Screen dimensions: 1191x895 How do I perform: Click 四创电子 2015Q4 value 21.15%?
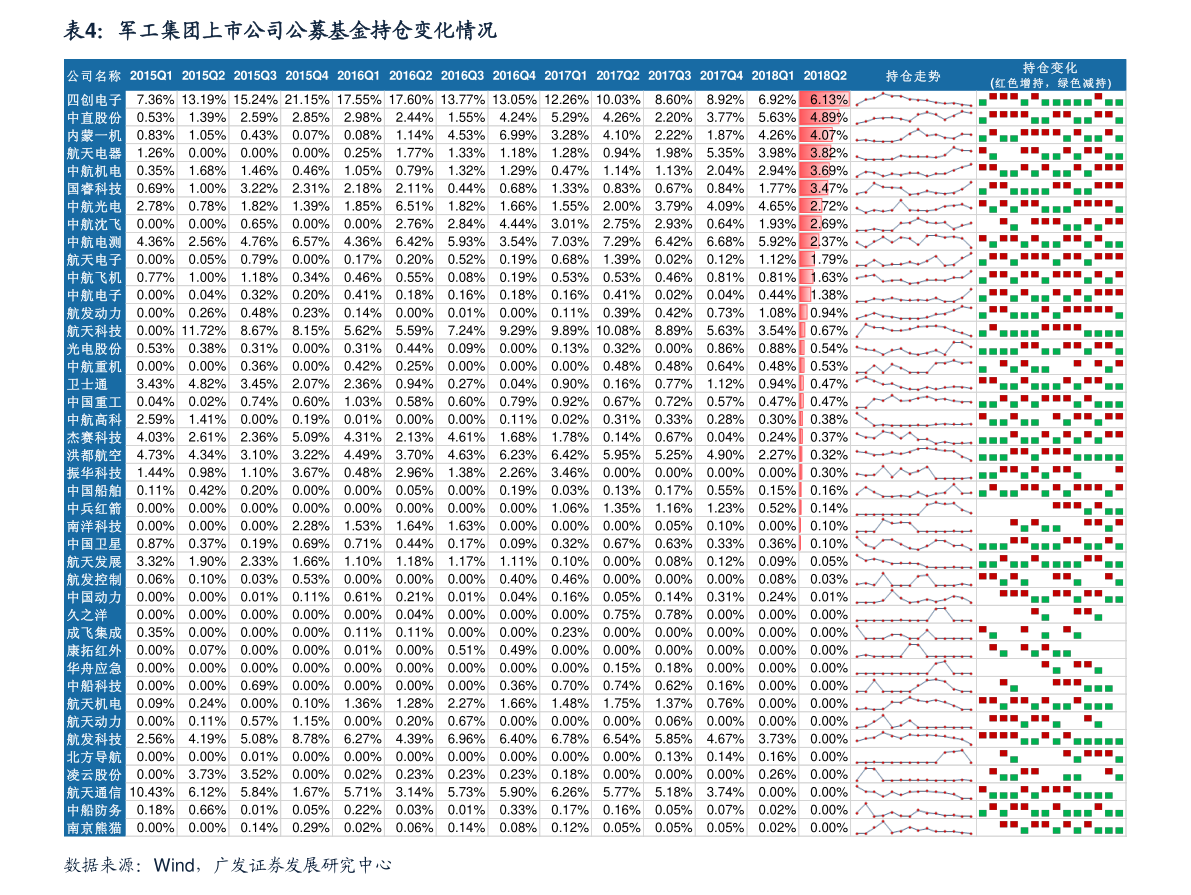(307, 100)
